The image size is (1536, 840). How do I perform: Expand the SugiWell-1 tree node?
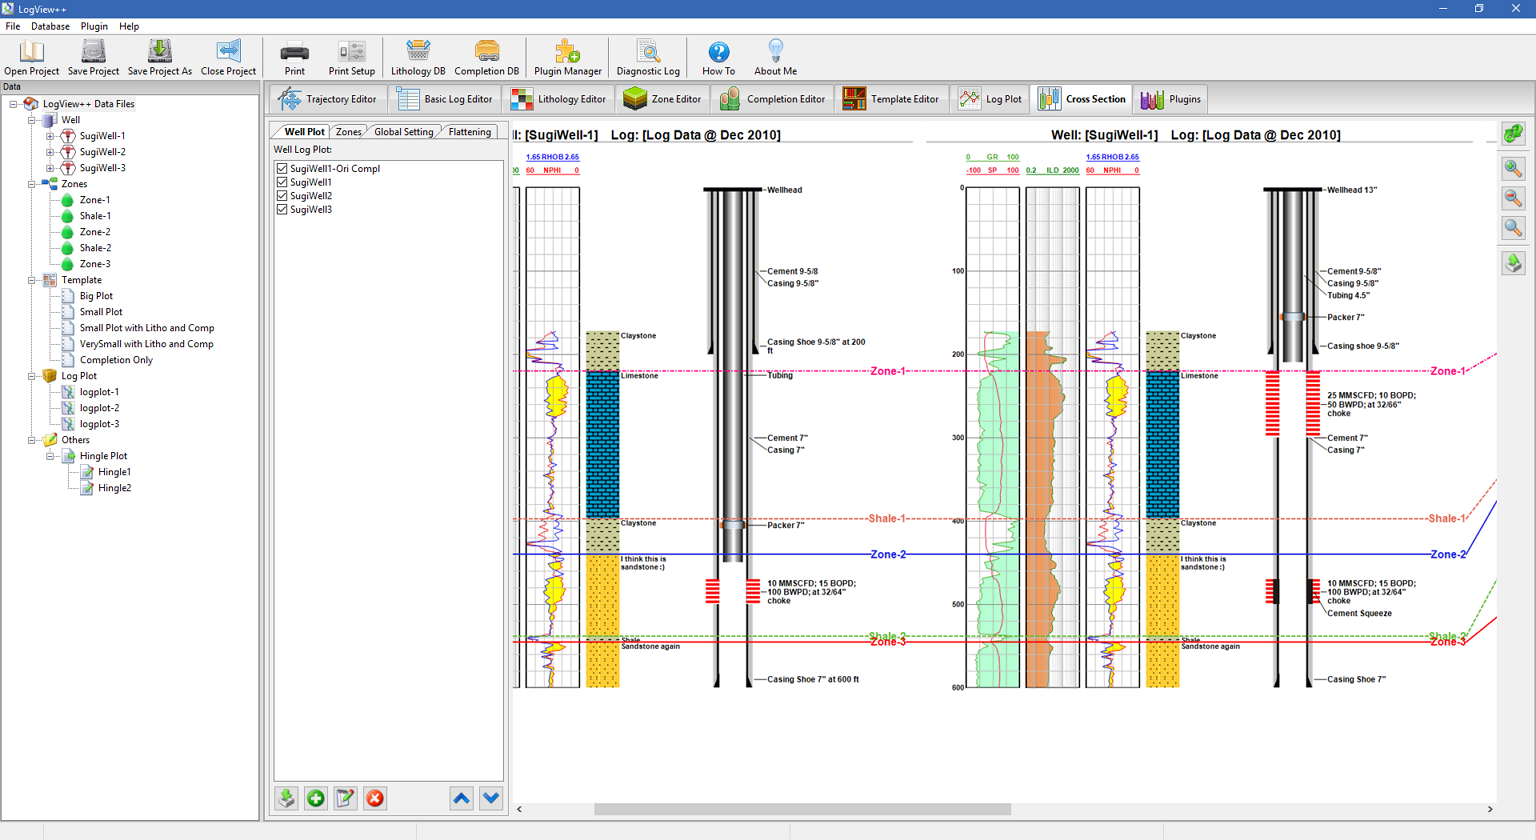(50, 136)
